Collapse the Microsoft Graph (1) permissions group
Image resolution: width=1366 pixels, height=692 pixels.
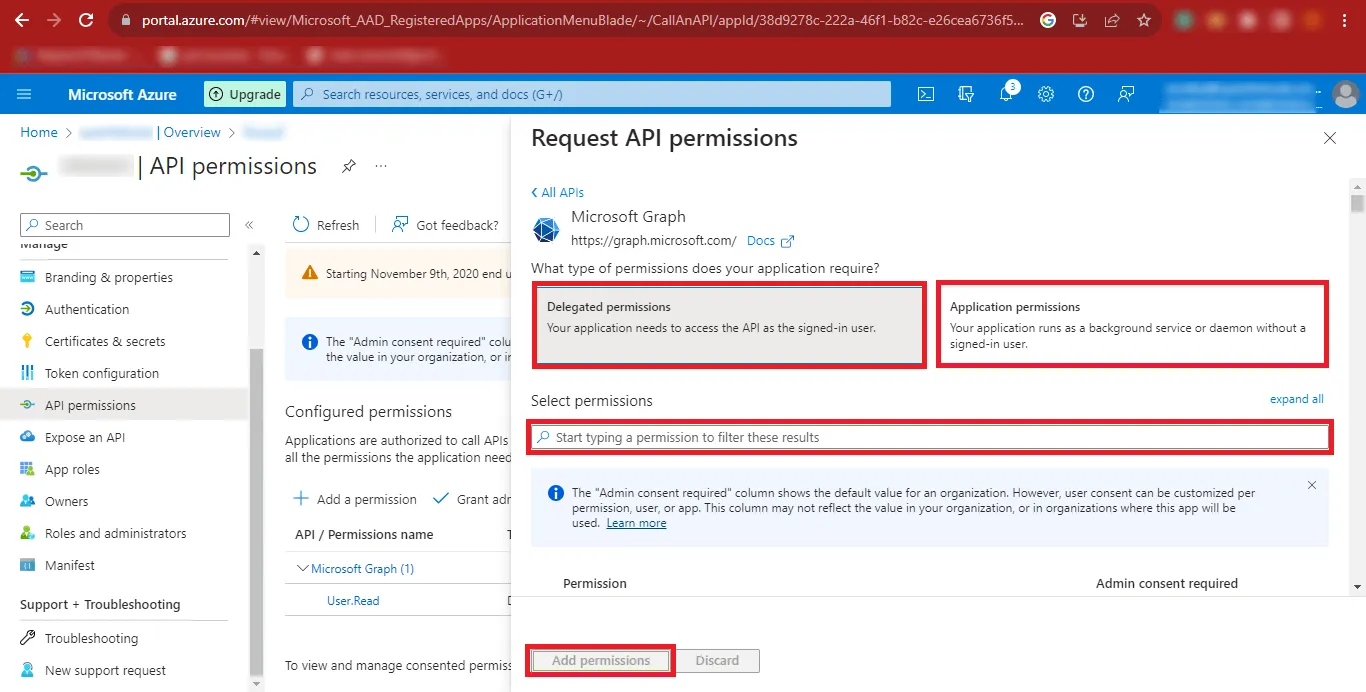(302, 567)
